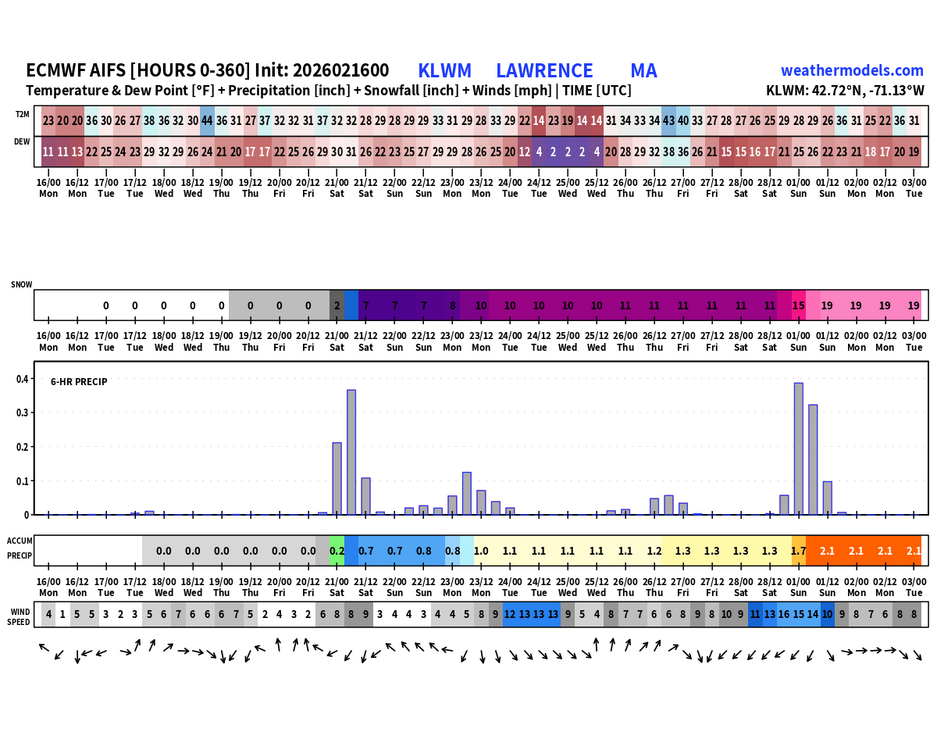
Task: Open the weathermodels.com link
Action: pyautogui.click(x=851, y=70)
